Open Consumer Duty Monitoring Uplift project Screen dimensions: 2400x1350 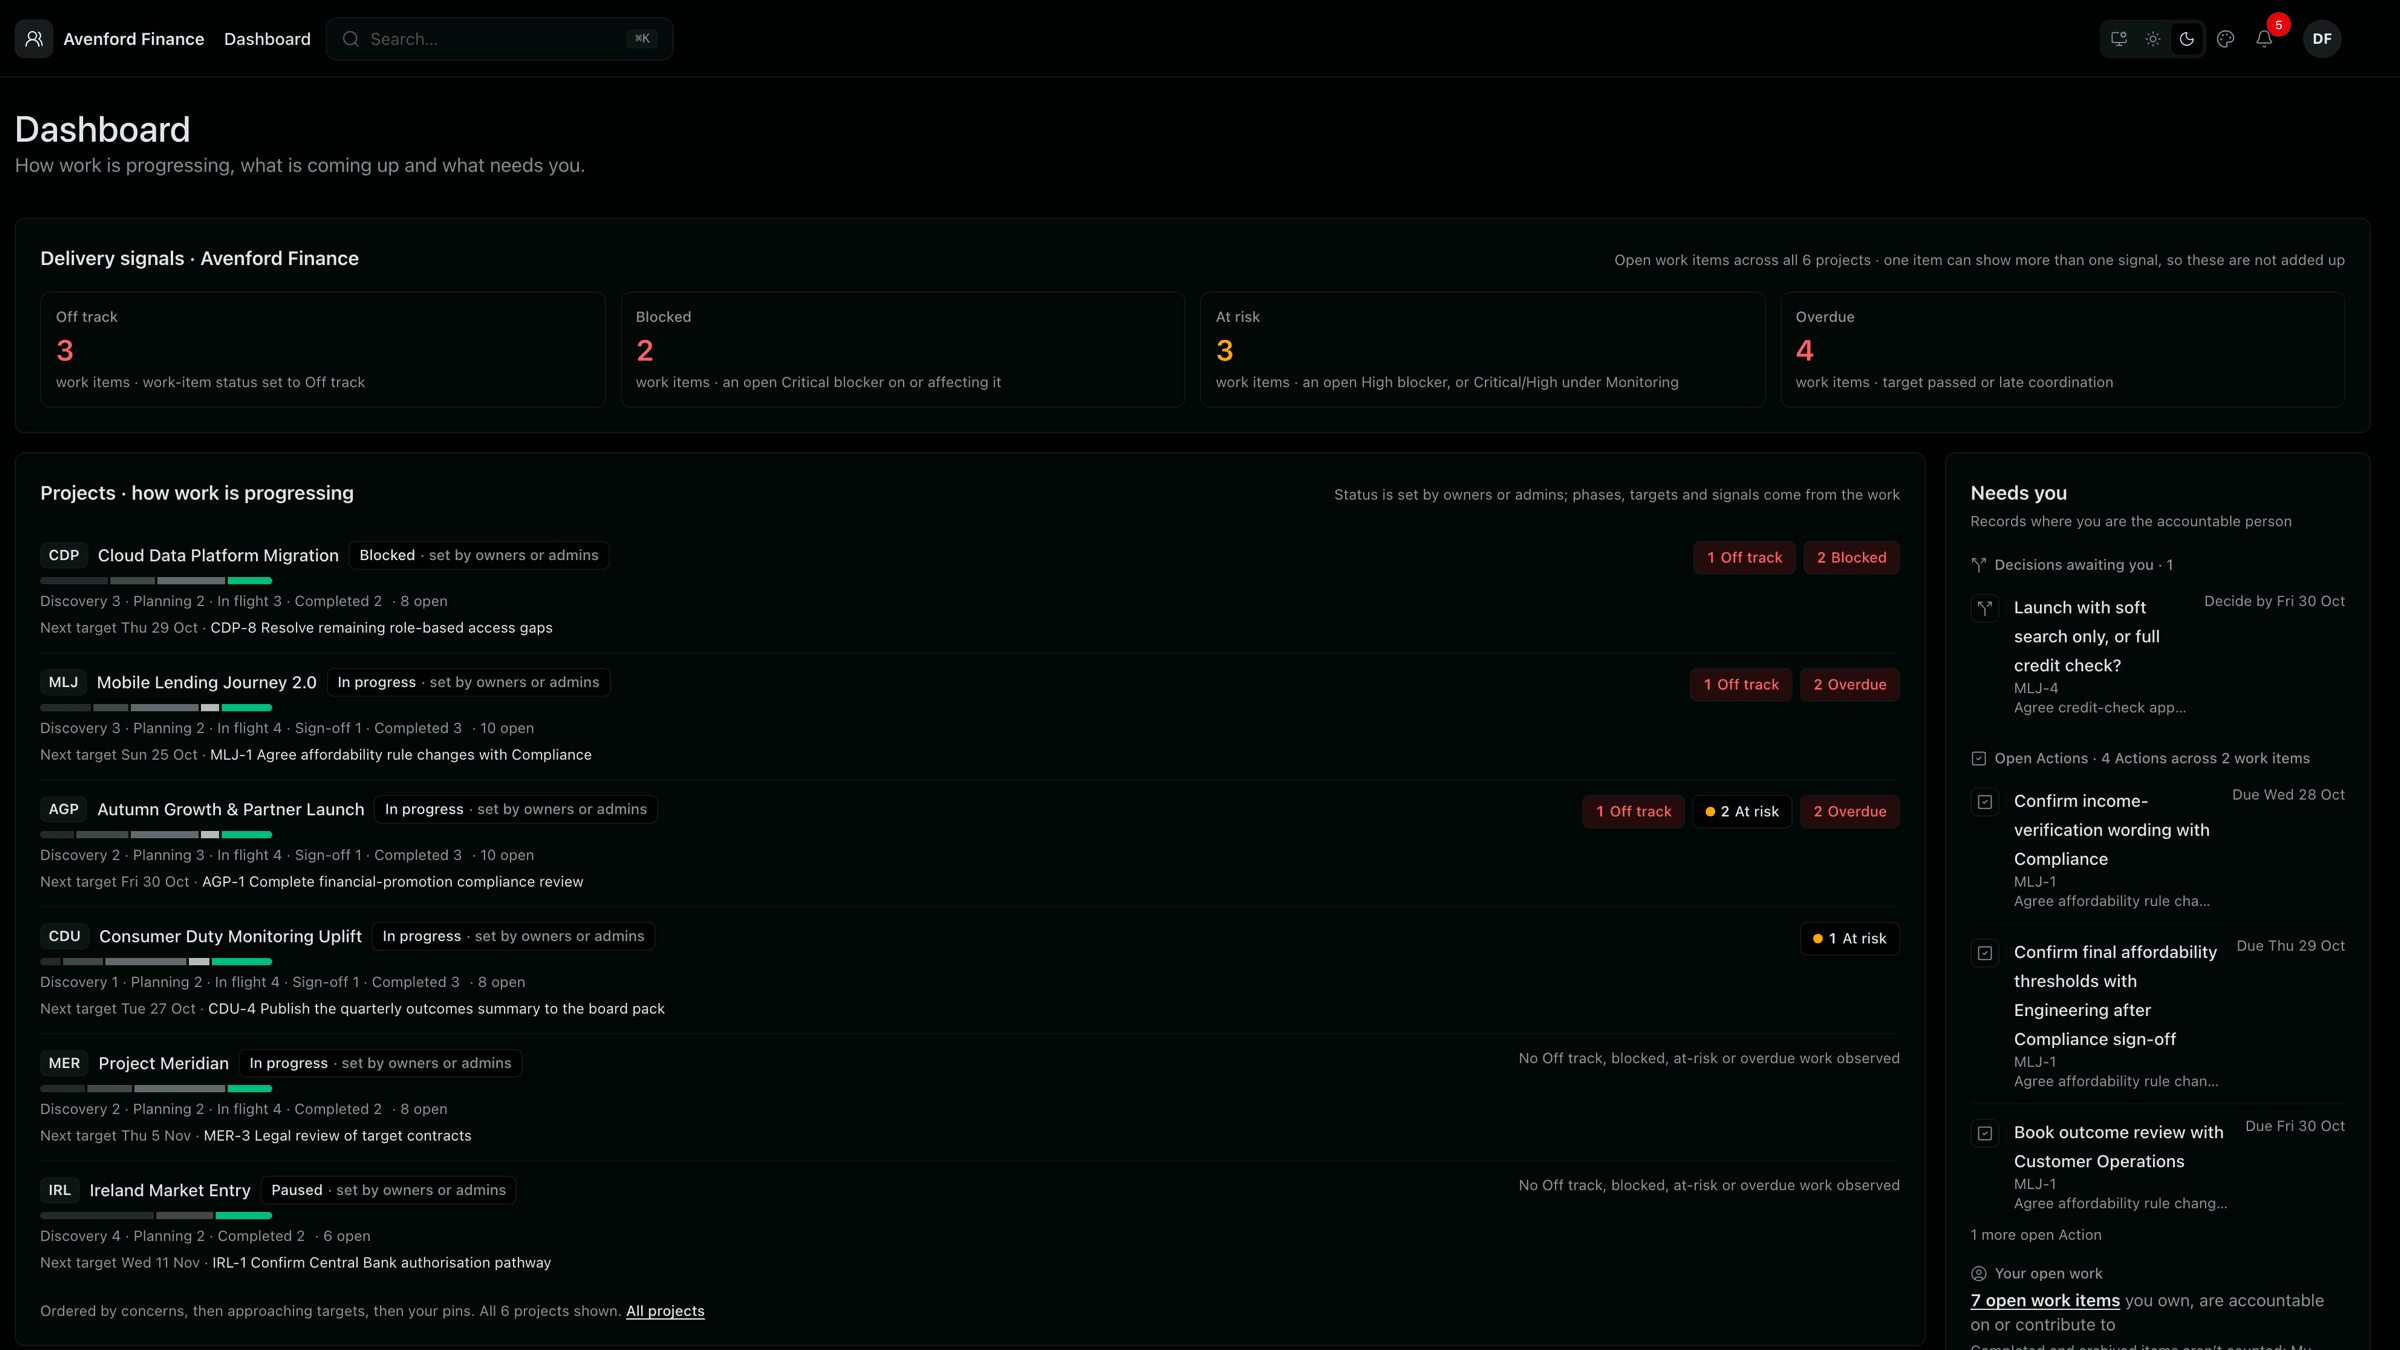230,936
